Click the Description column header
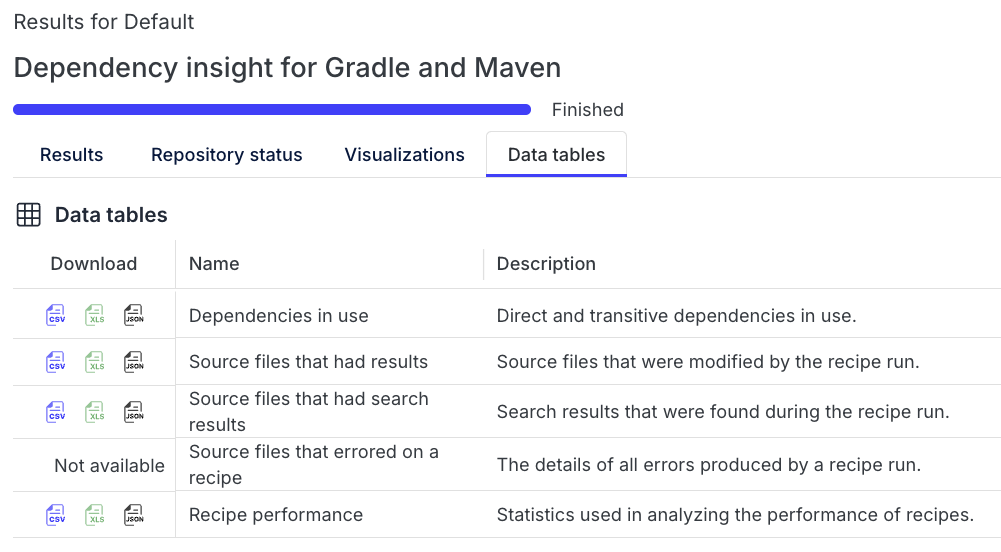Image resolution: width=1001 pixels, height=552 pixels. [x=546, y=264]
